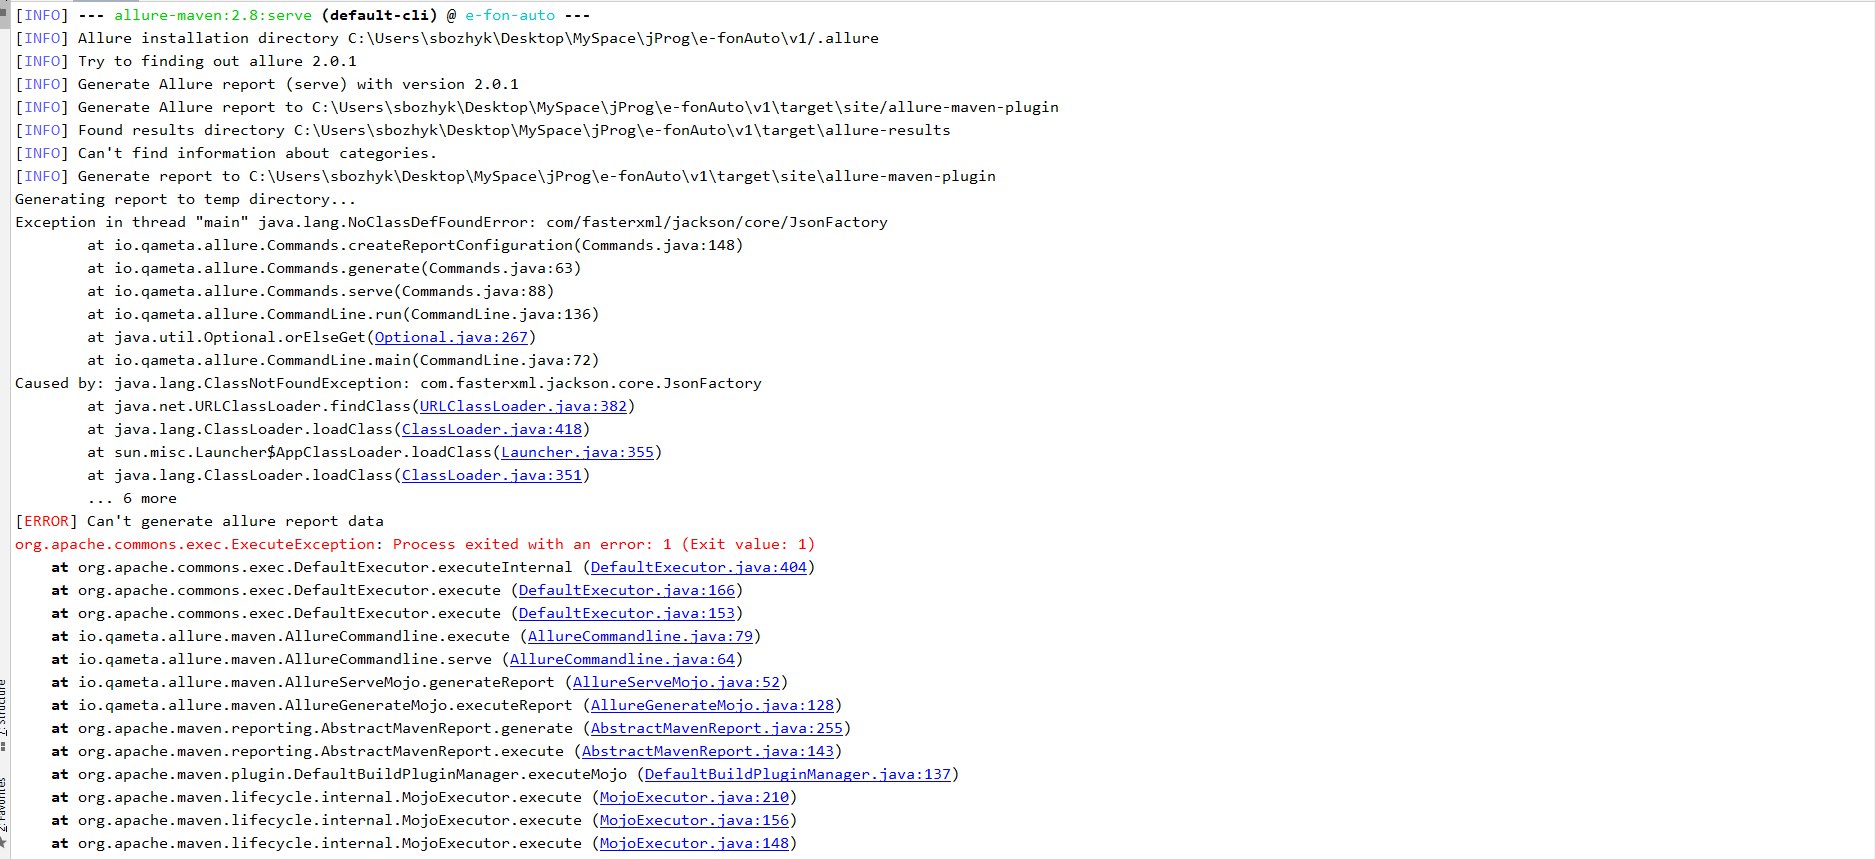This screenshot has width=1875, height=859.
Task: Click the red [ERROR] tag
Action: tap(46, 521)
